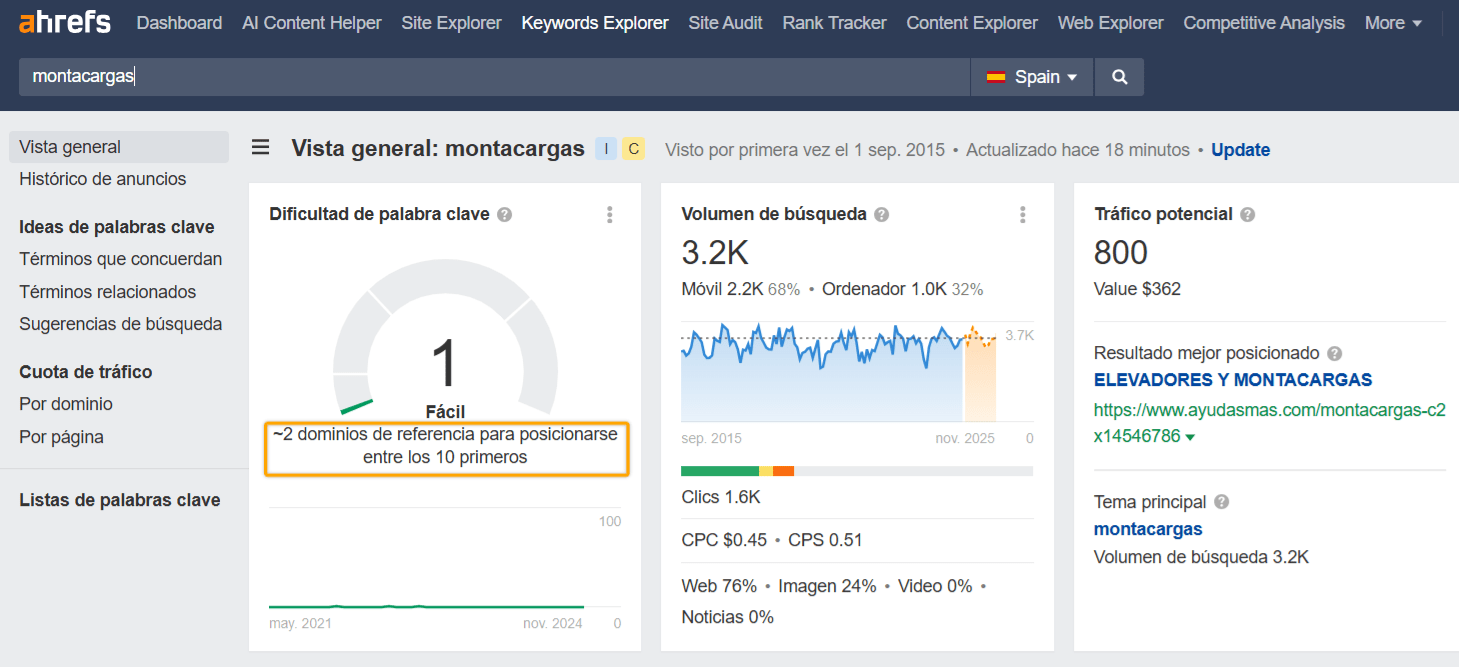1459x667 pixels.
Task: Open the hamburger menu beside Vista general title
Action: tap(260, 147)
